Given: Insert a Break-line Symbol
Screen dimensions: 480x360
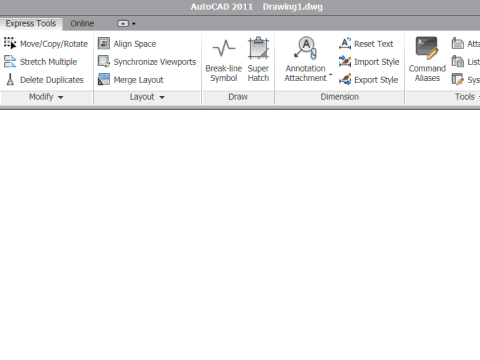Looking at the screenshot, I should (x=224, y=60).
